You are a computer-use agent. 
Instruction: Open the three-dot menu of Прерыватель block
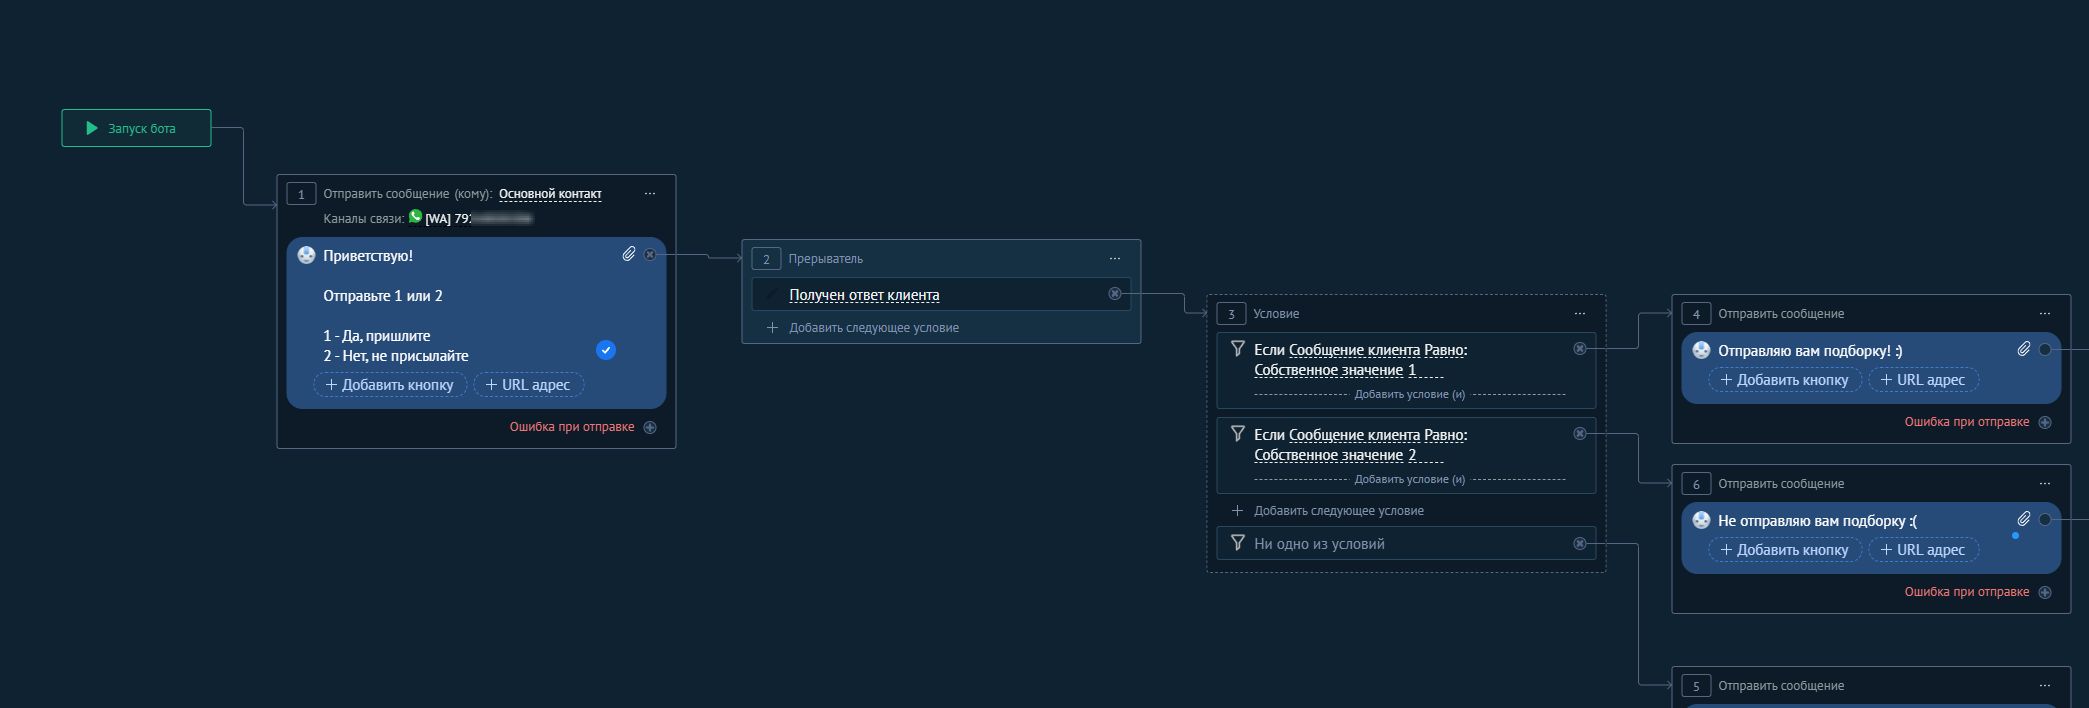[1115, 259]
